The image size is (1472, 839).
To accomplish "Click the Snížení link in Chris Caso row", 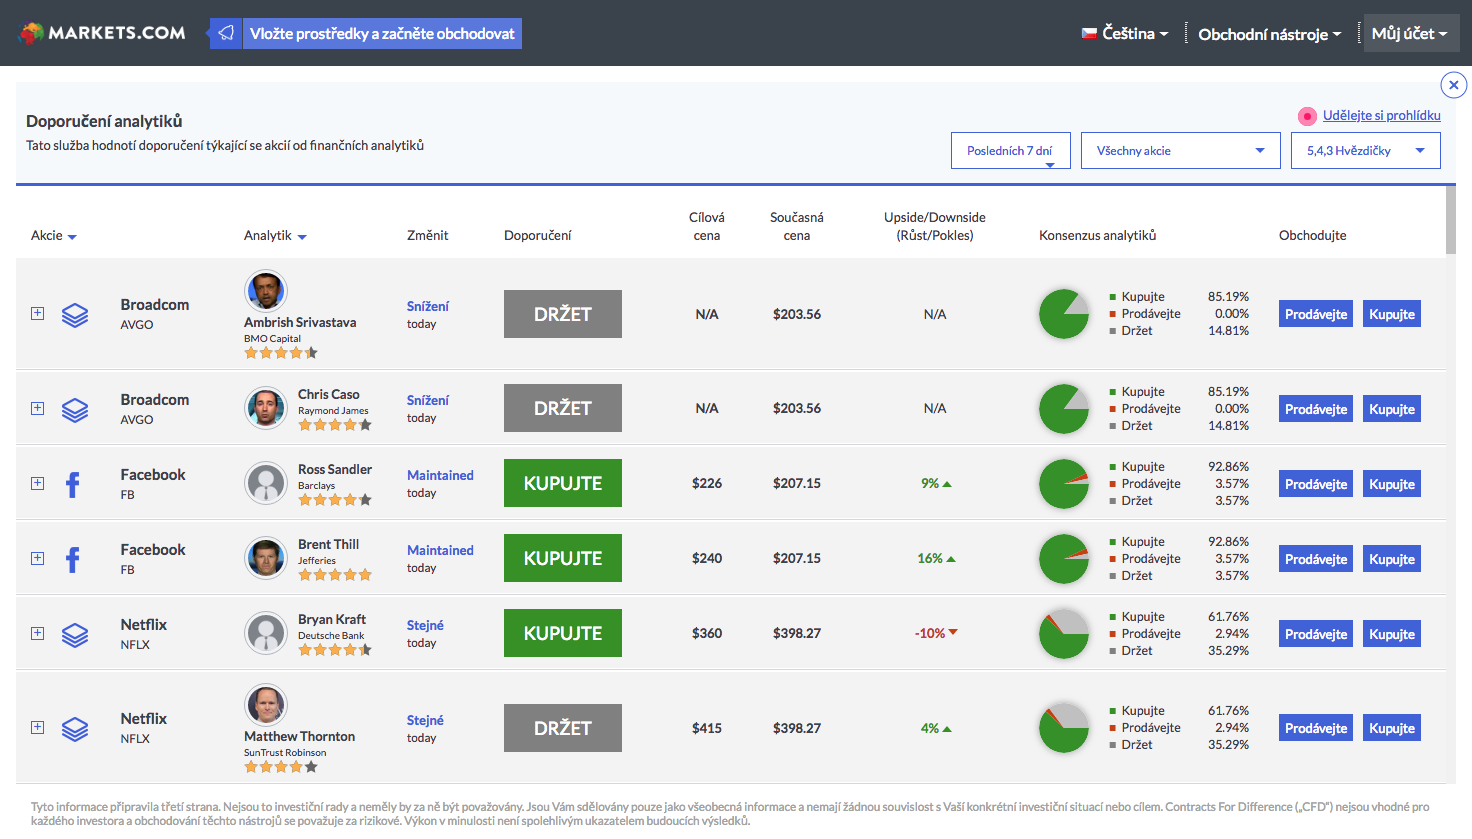I will coord(428,400).
